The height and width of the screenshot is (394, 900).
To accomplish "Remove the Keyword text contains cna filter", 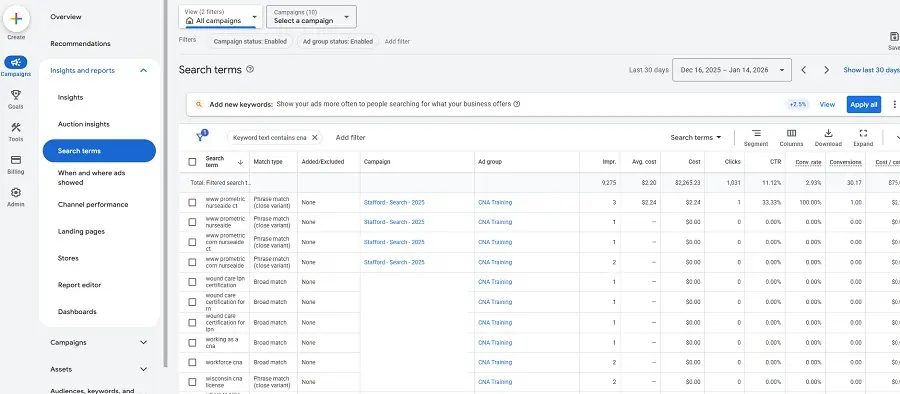I will click(x=315, y=137).
